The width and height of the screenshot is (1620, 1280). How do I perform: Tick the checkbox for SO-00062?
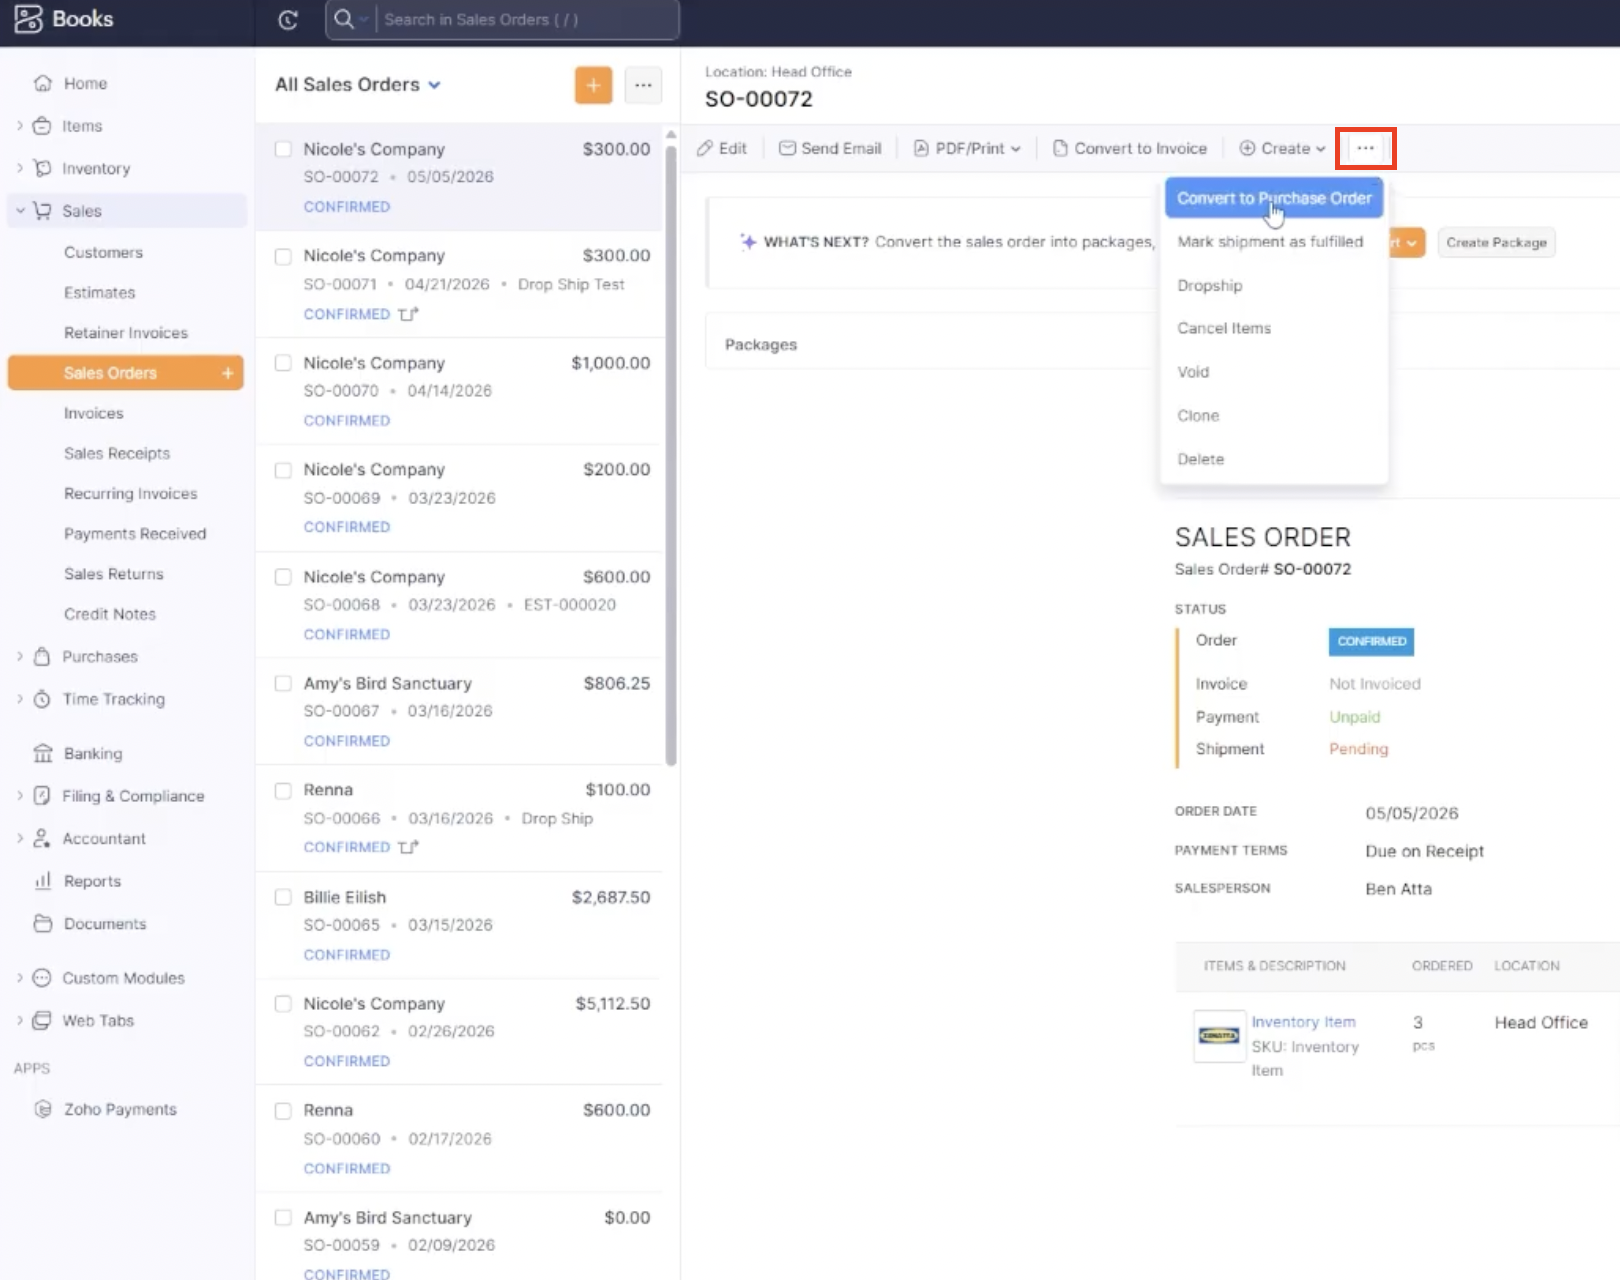click(283, 1003)
